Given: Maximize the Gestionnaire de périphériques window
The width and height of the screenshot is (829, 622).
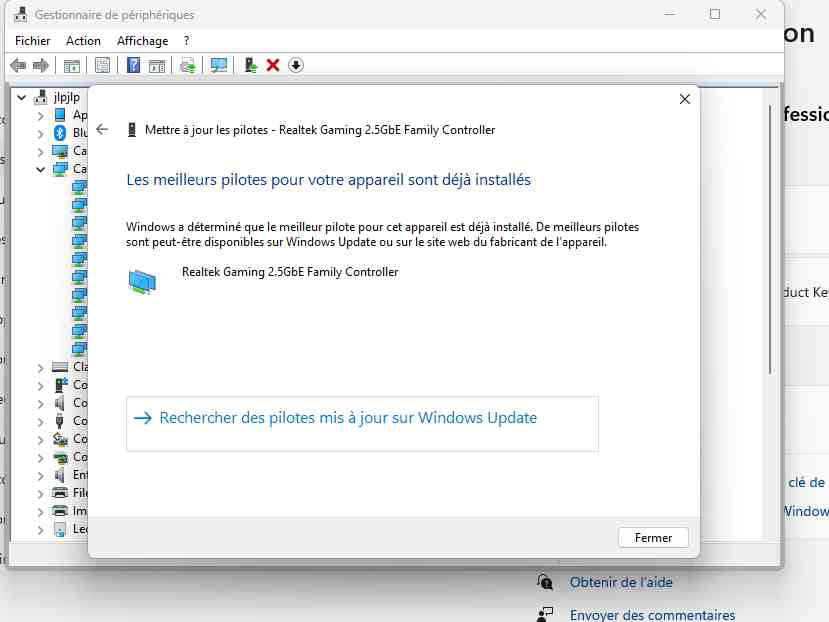Looking at the screenshot, I should pyautogui.click(x=715, y=14).
